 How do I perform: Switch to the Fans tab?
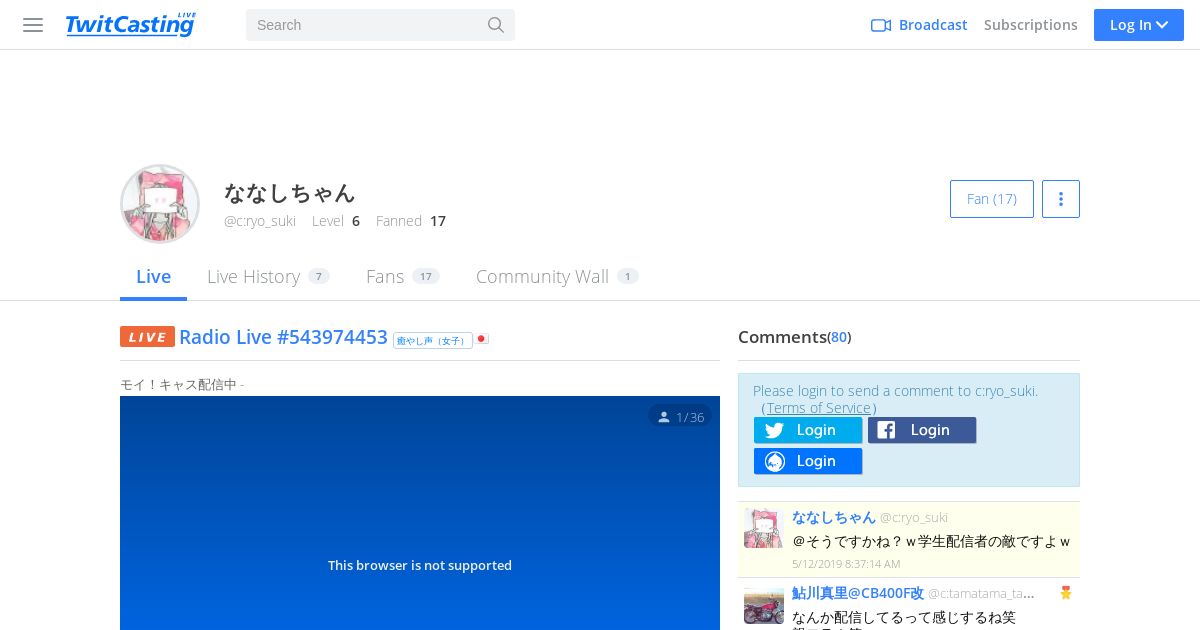pyautogui.click(x=403, y=277)
